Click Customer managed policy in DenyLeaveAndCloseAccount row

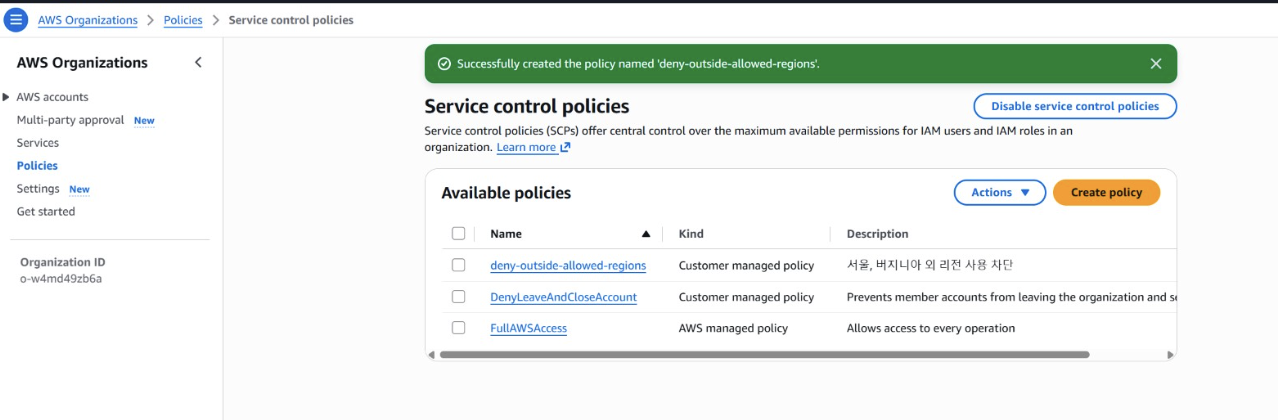click(746, 297)
